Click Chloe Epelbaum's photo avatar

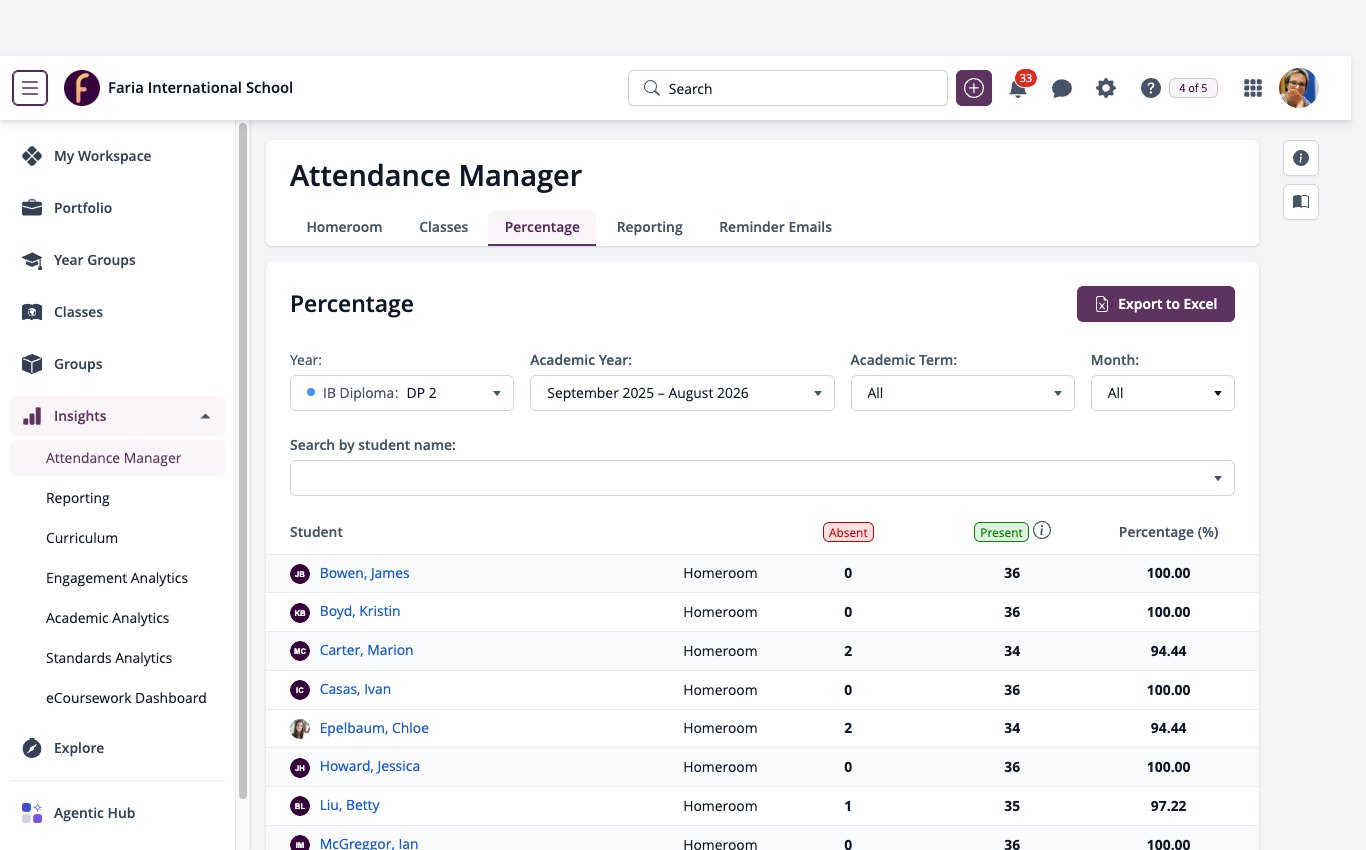click(300, 728)
